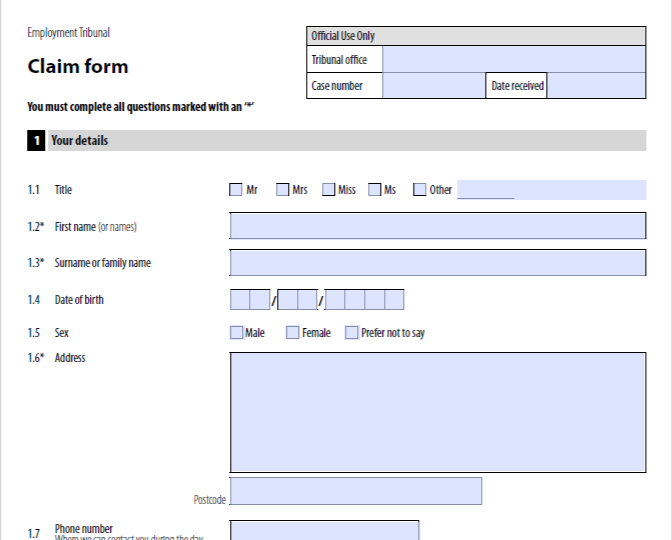Select the Prefer not to say checkbox
Screen dimensions: 672x540
point(351,333)
